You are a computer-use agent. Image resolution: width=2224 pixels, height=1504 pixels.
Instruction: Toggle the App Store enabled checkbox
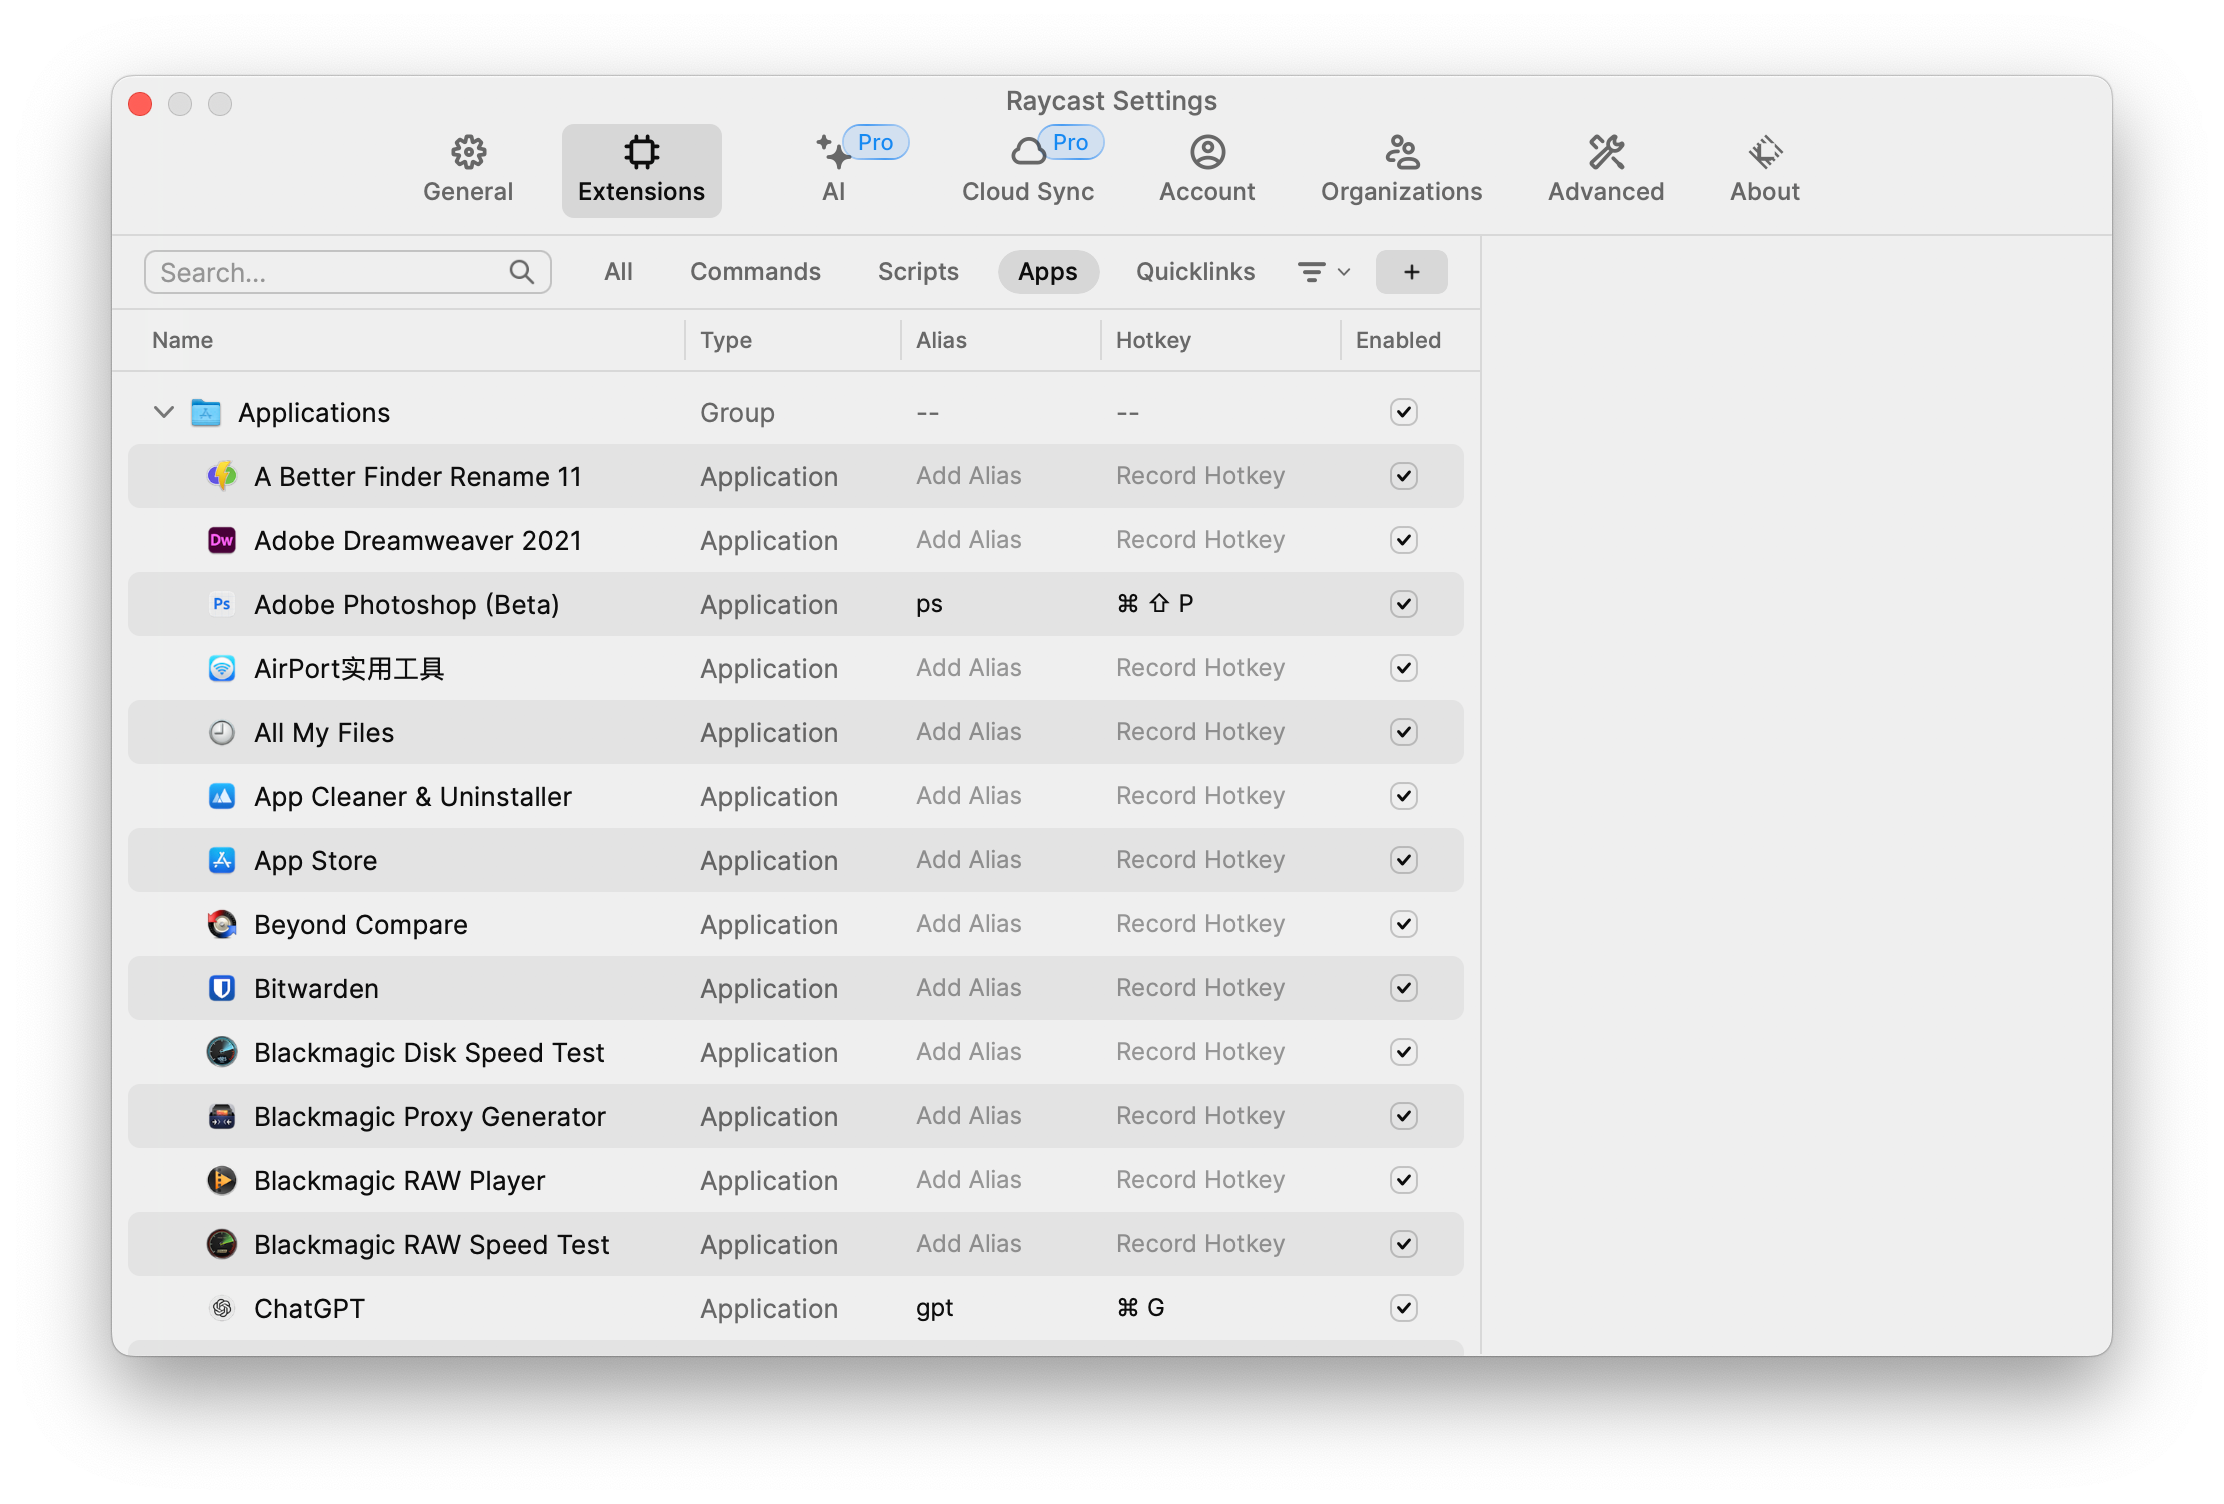pos(1403,860)
